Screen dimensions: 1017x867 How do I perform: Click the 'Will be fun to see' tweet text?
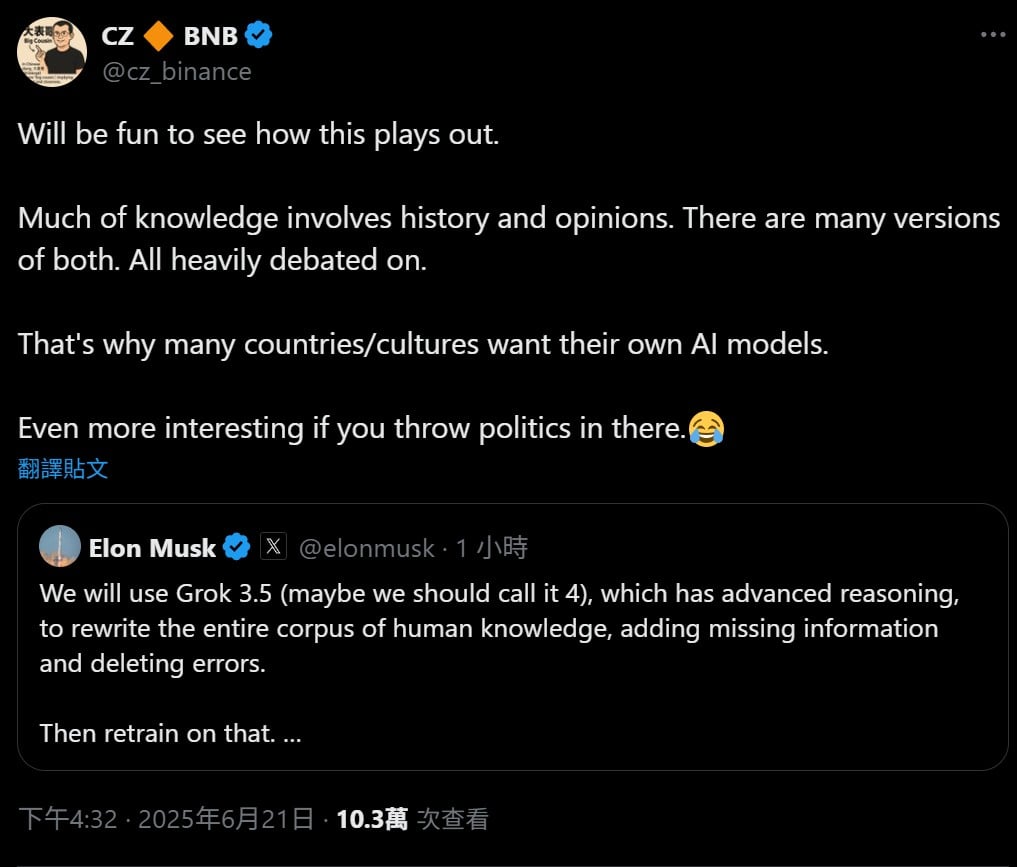(x=258, y=134)
